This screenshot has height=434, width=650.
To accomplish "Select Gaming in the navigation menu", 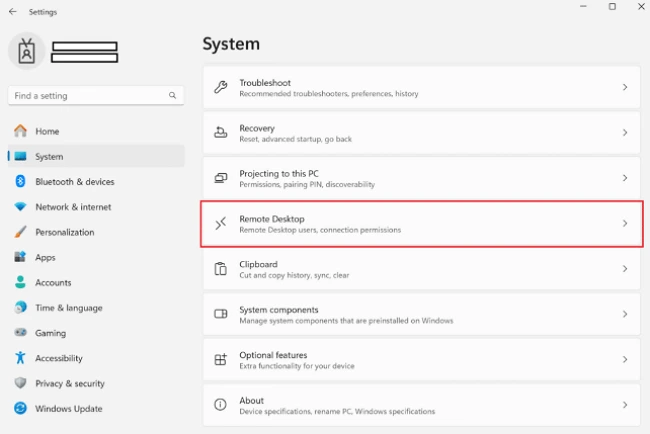I will 50,333.
